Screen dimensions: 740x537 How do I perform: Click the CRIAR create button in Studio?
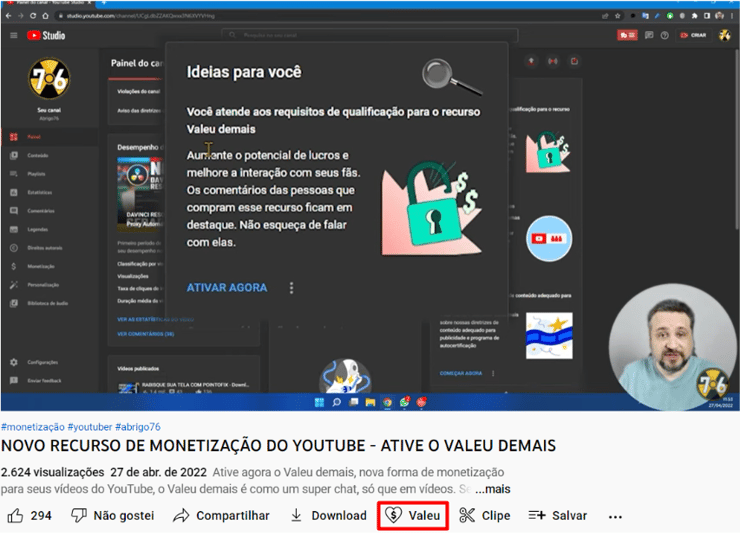point(693,35)
